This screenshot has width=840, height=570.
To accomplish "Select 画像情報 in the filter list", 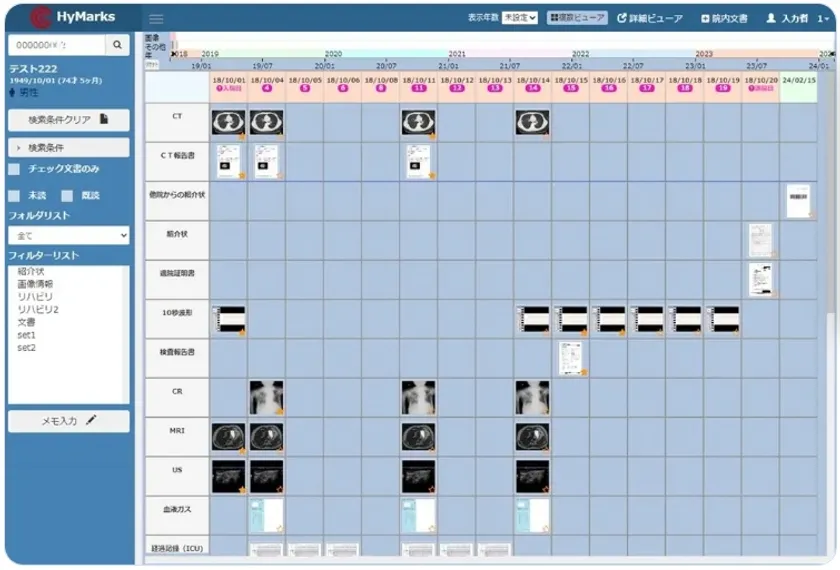I will [x=35, y=284].
